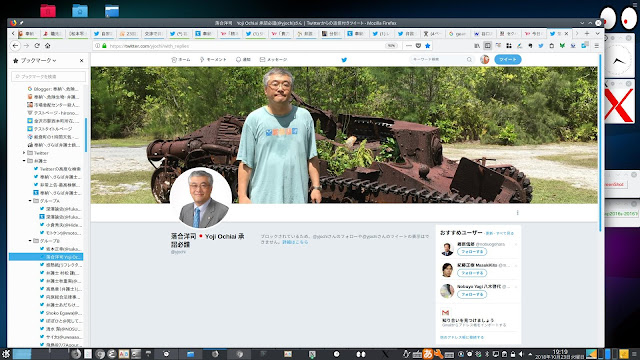Viewport: 640px width, 360px height.
Task: Click the four-squares grid extension icon
Action: pos(509,46)
